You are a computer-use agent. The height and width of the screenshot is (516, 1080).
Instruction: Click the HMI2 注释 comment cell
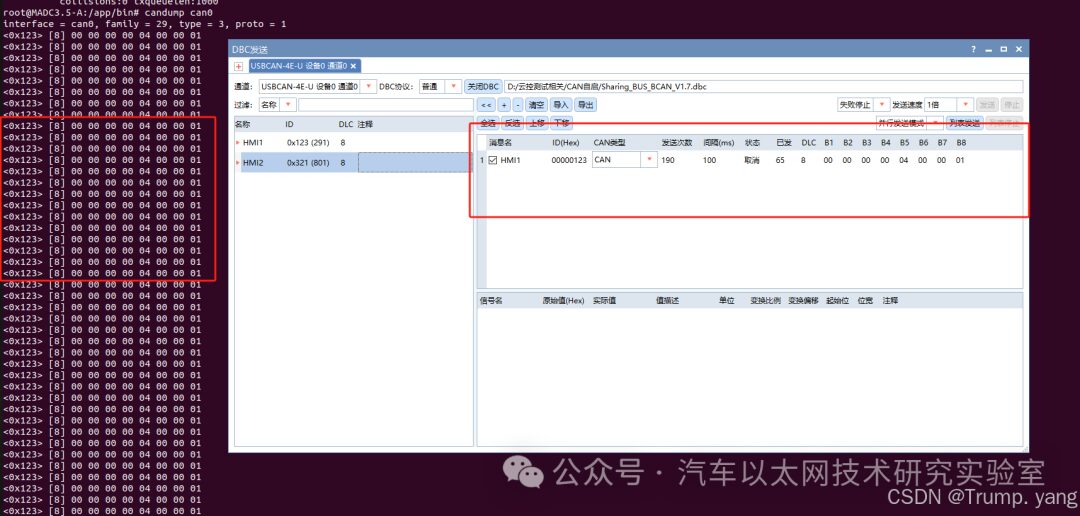[414, 163]
